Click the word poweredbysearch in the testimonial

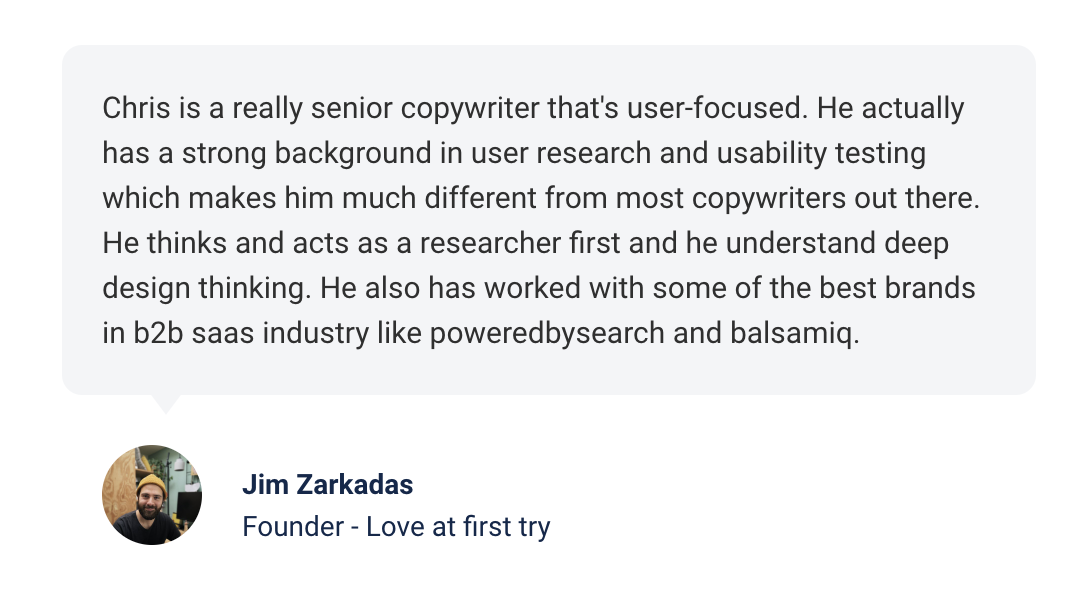pos(547,334)
